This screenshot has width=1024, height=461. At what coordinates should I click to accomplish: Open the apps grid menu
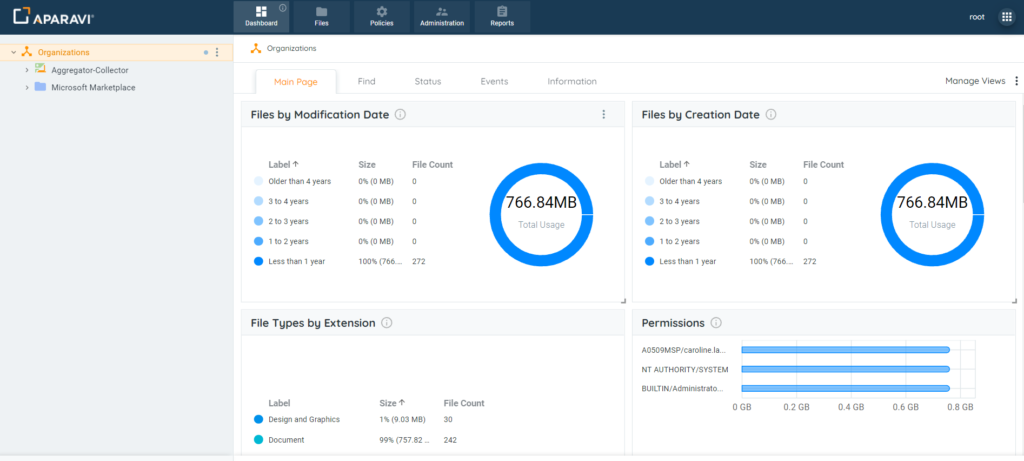(x=1007, y=17)
